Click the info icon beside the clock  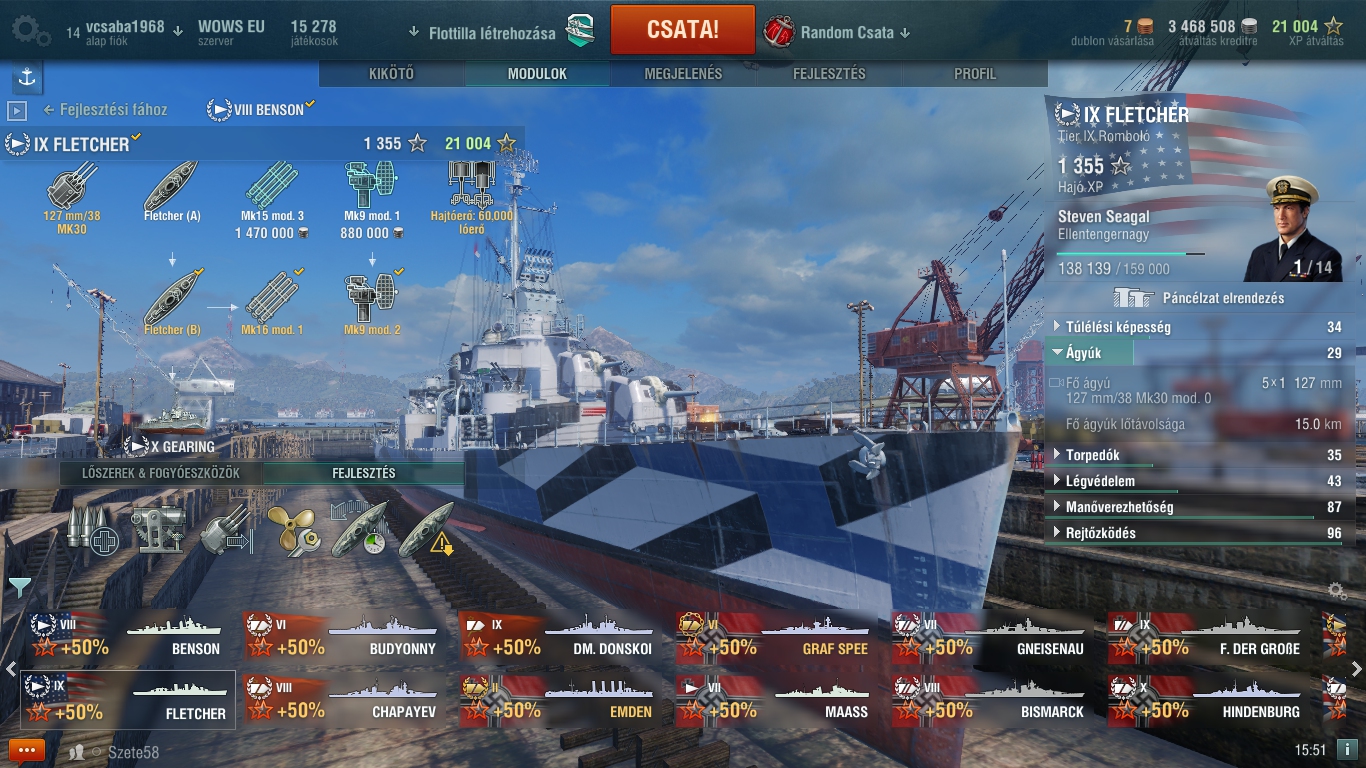(1348, 750)
